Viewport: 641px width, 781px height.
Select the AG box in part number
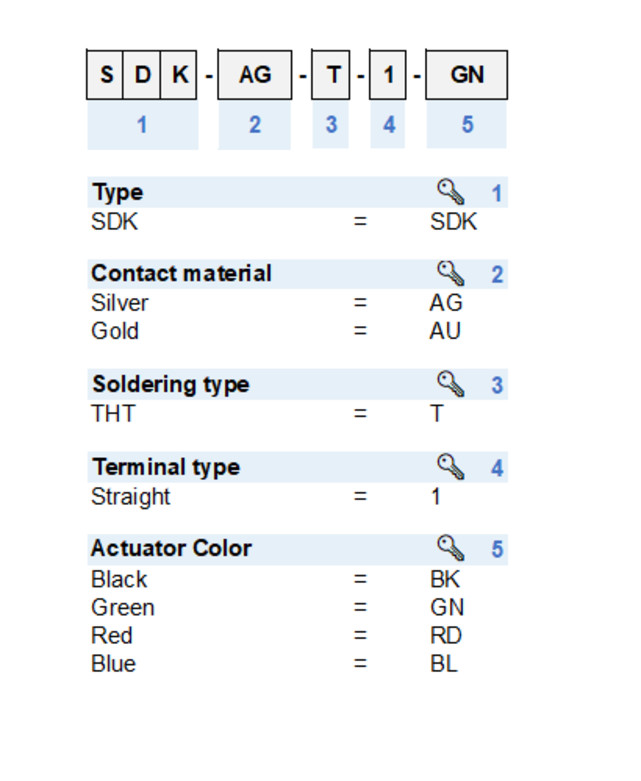[254, 75]
